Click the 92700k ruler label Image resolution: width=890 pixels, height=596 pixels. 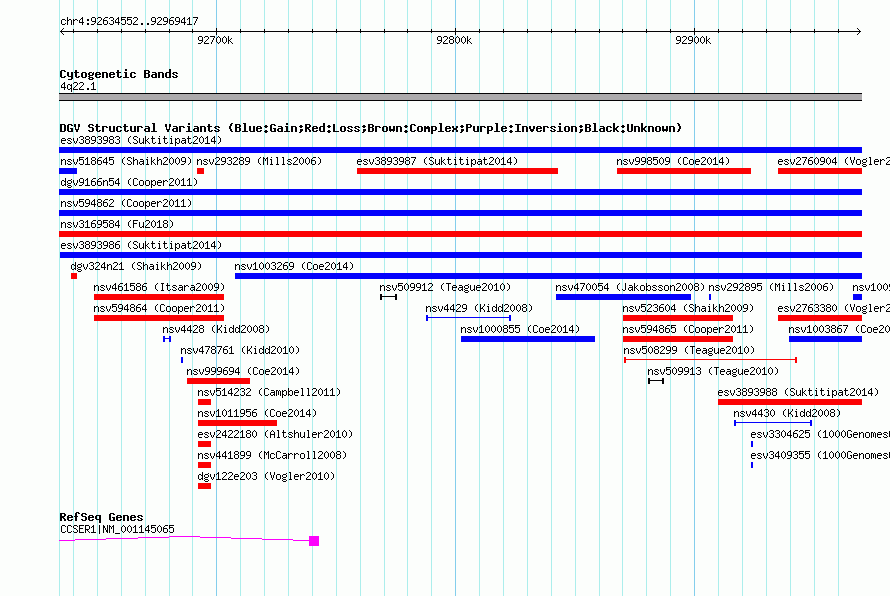pyautogui.click(x=215, y=40)
